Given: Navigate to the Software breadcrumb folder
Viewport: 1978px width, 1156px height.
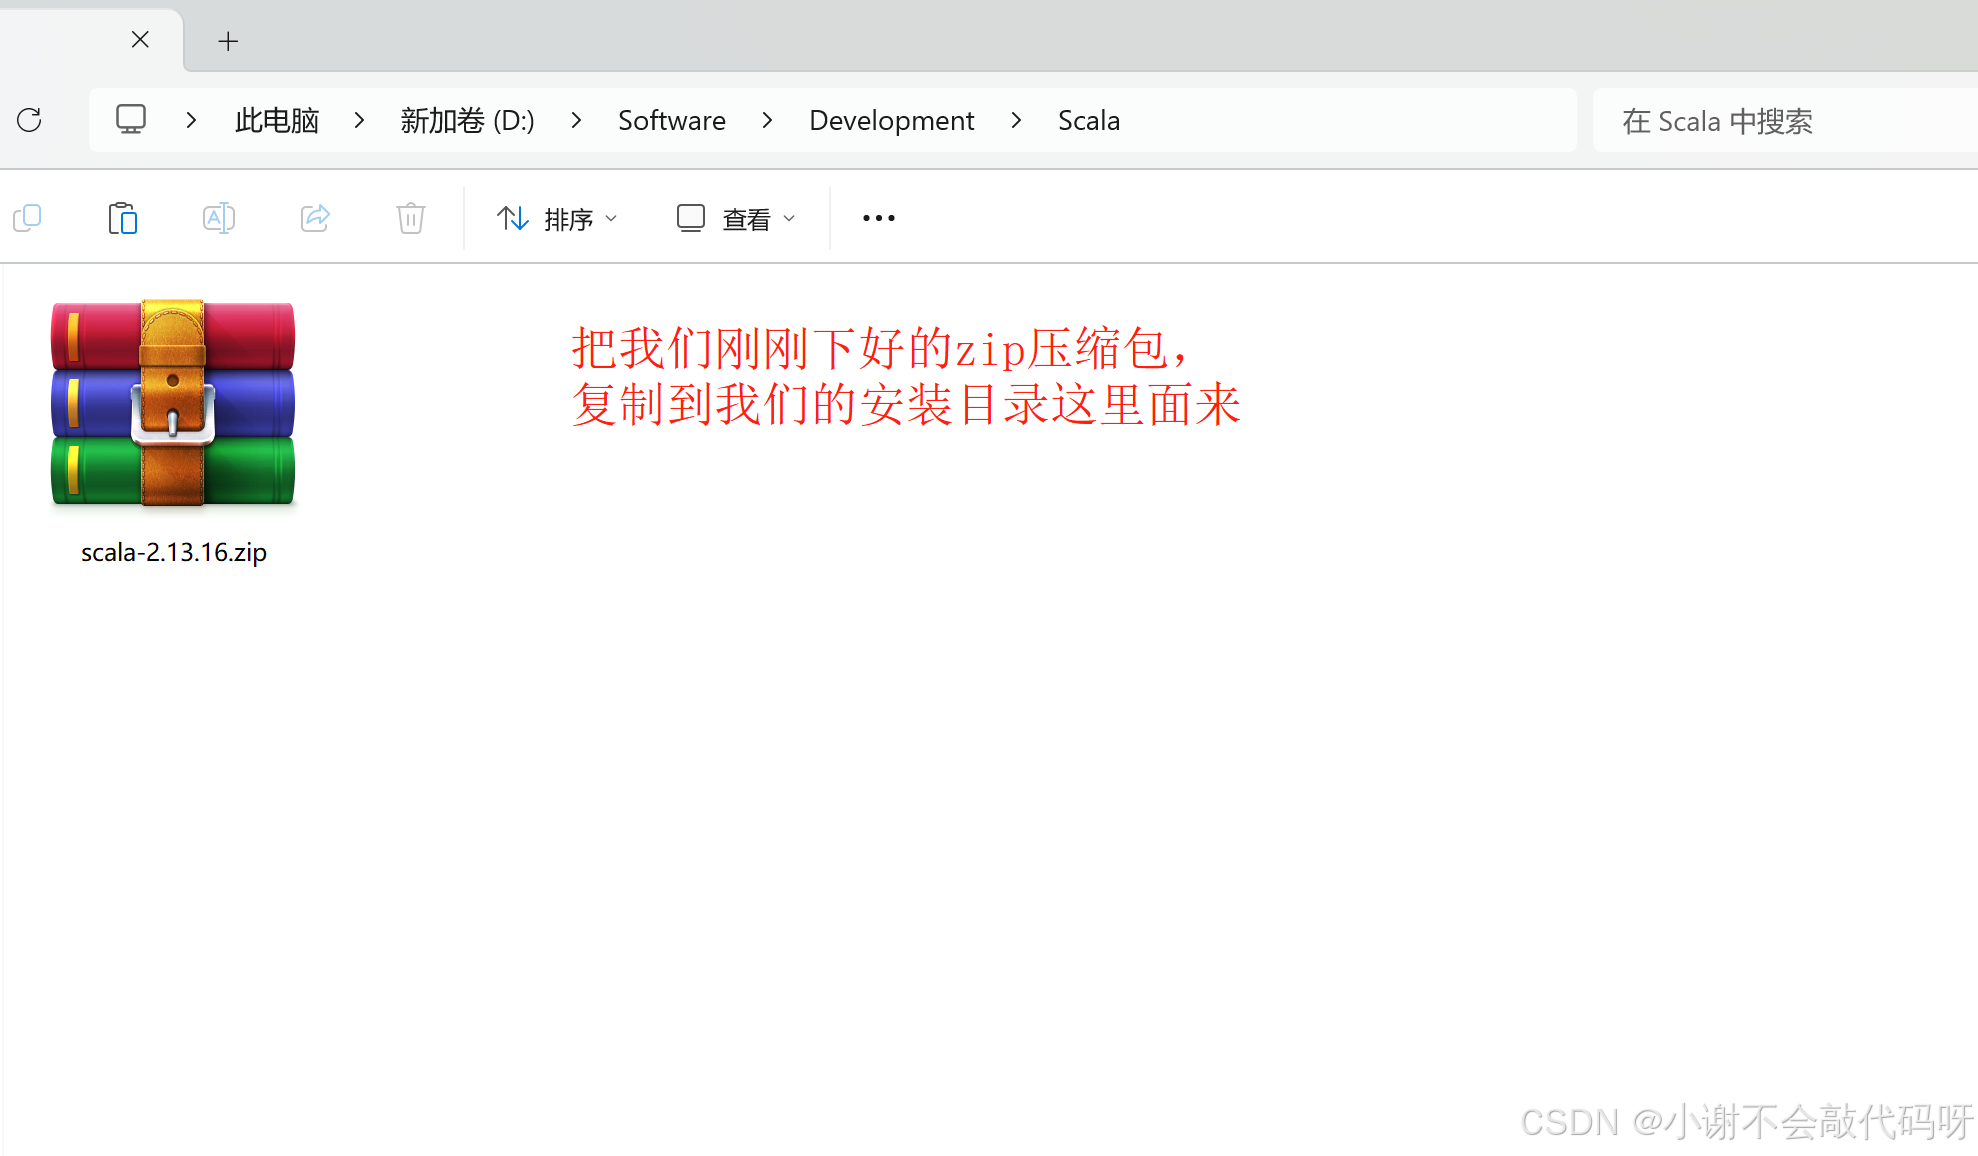Looking at the screenshot, I should (671, 120).
